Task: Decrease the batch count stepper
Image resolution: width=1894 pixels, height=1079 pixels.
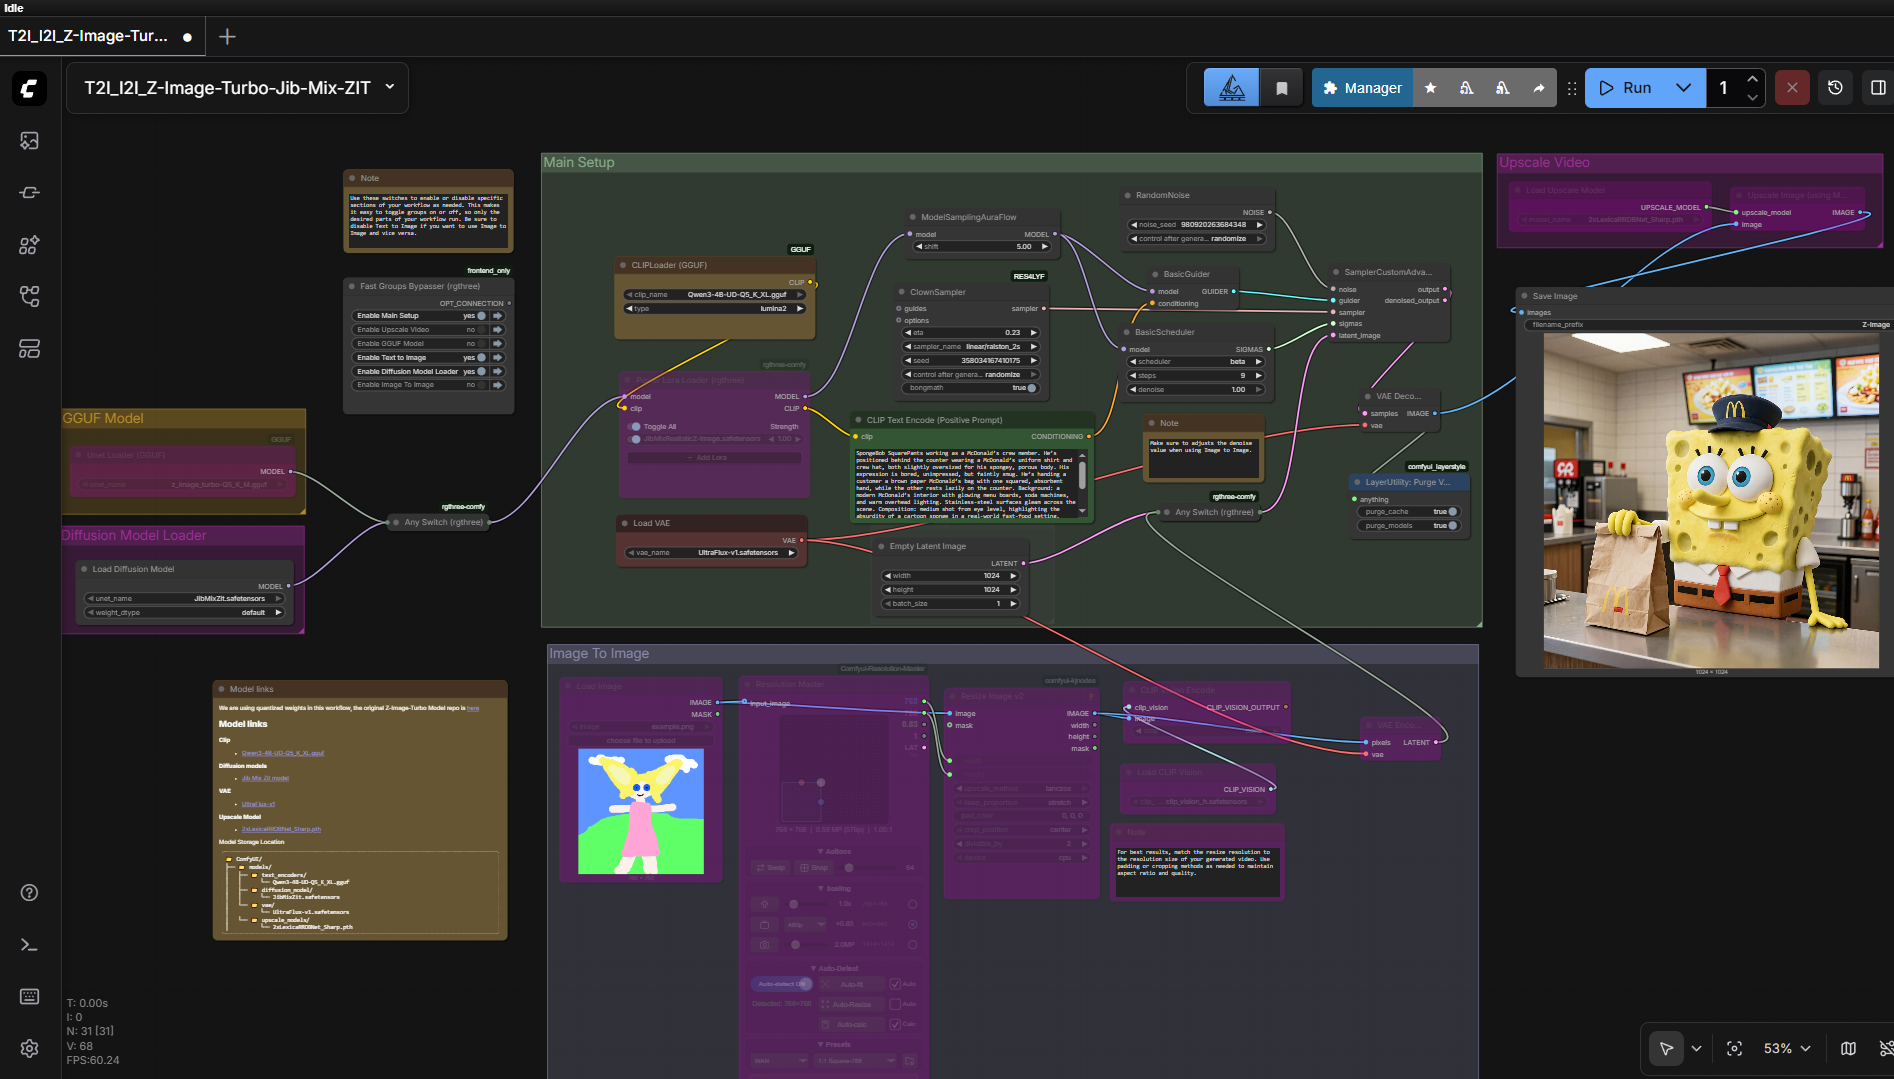Action: pos(1752,97)
